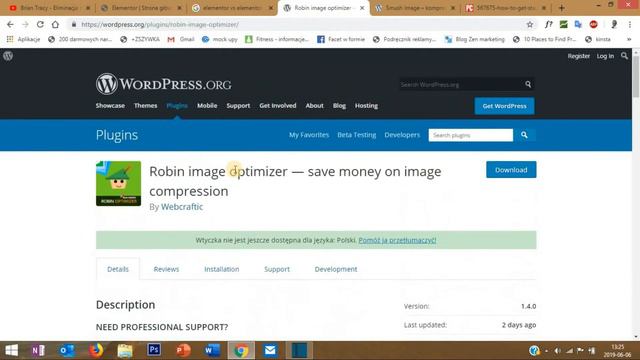Expand the hidden bookmarks chevron
Viewport: 640px width, 360px height.
click(x=629, y=39)
